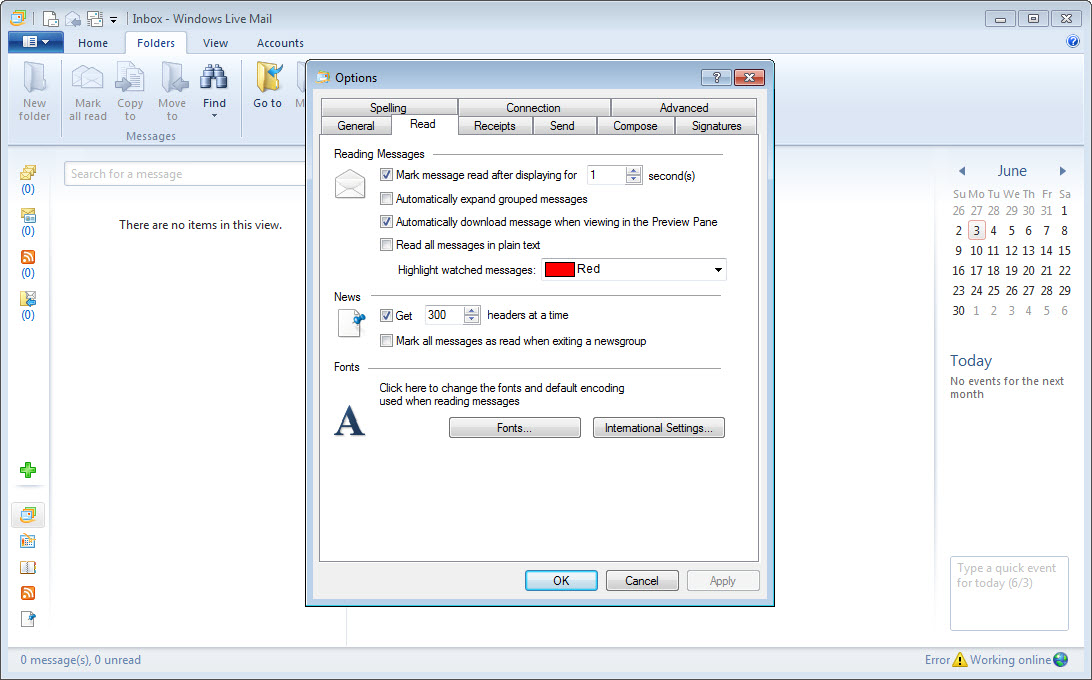Viewport: 1092px width, 680px height.
Task: Click the green plus add-account icon
Action: (28, 470)
